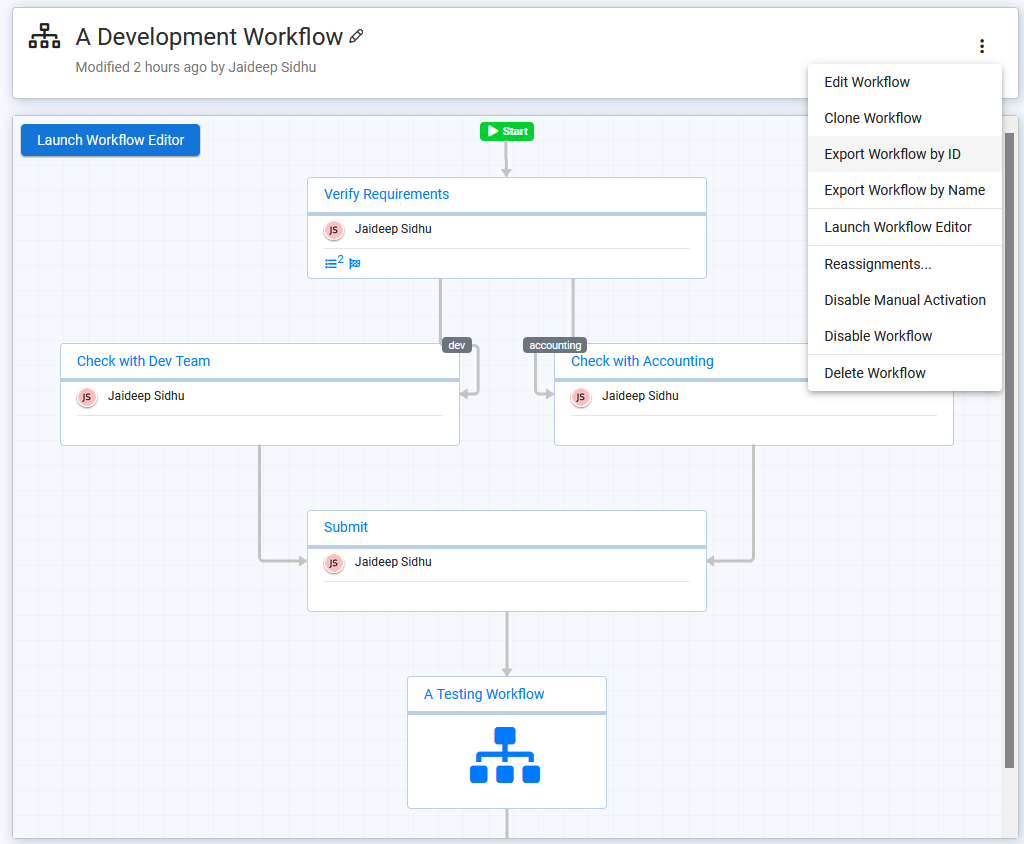Open the Check with Dev Team step
The height and width of the screenshot is (844, 1024).
144,361
